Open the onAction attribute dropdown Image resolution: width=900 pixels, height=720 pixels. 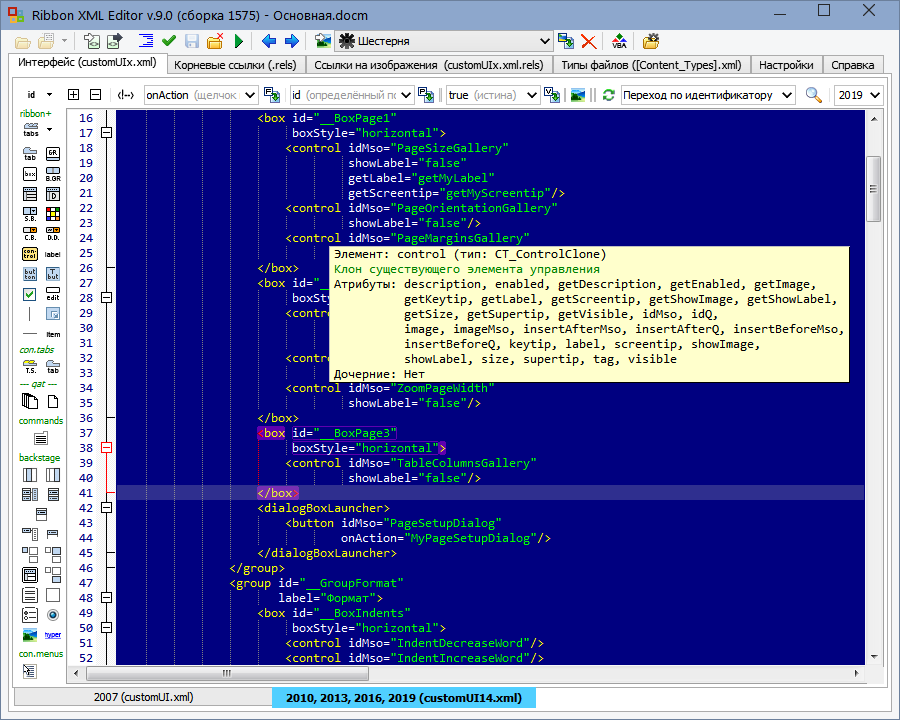pos(250,95)
